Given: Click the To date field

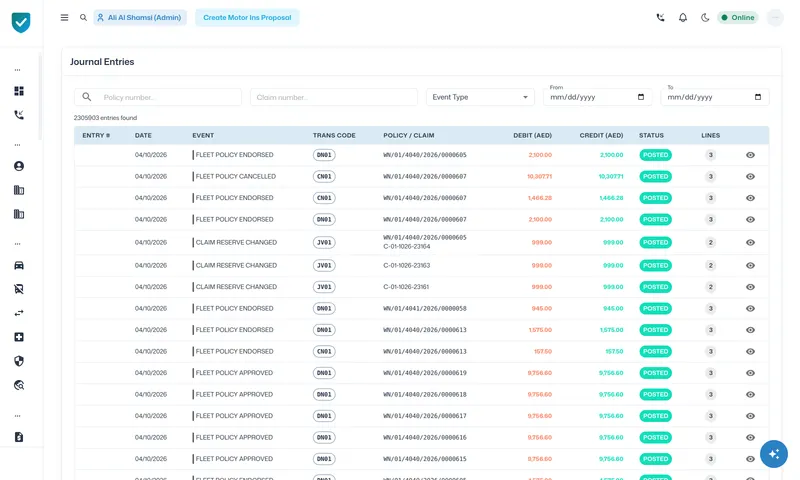Looking at the screenshot, I should click(x=715, y=97).
